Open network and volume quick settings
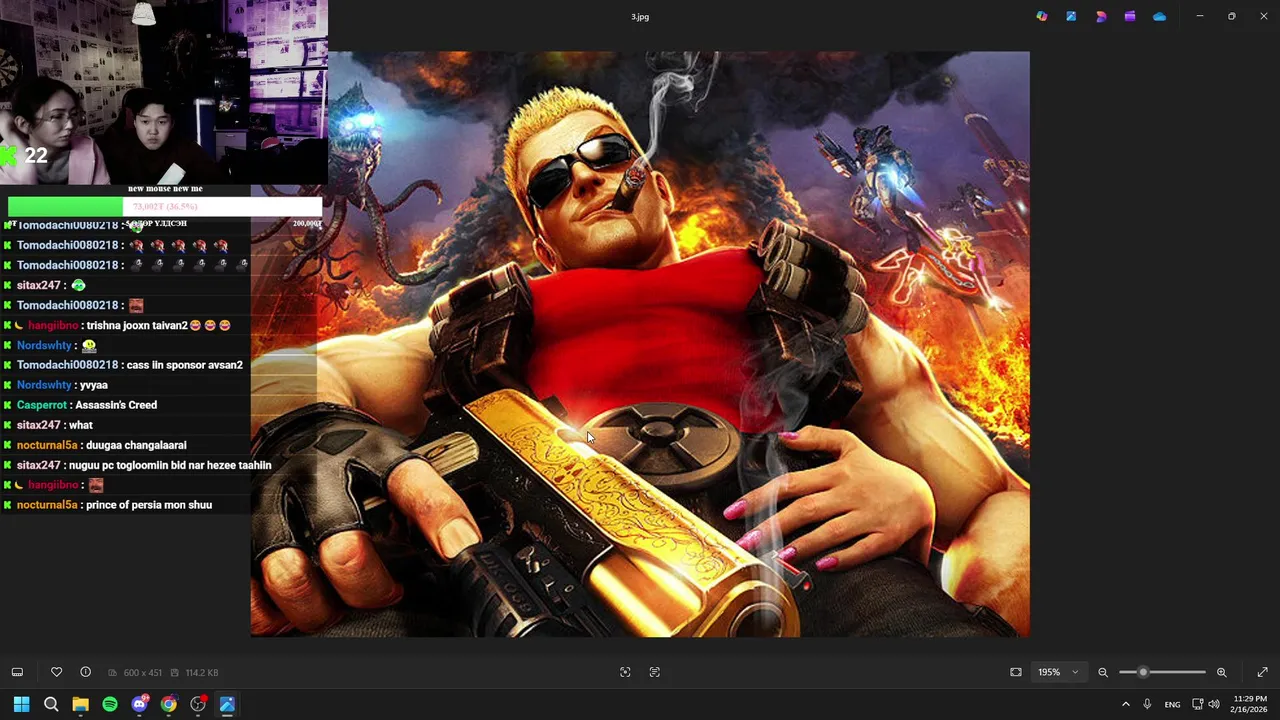 tap(1206, 704)
